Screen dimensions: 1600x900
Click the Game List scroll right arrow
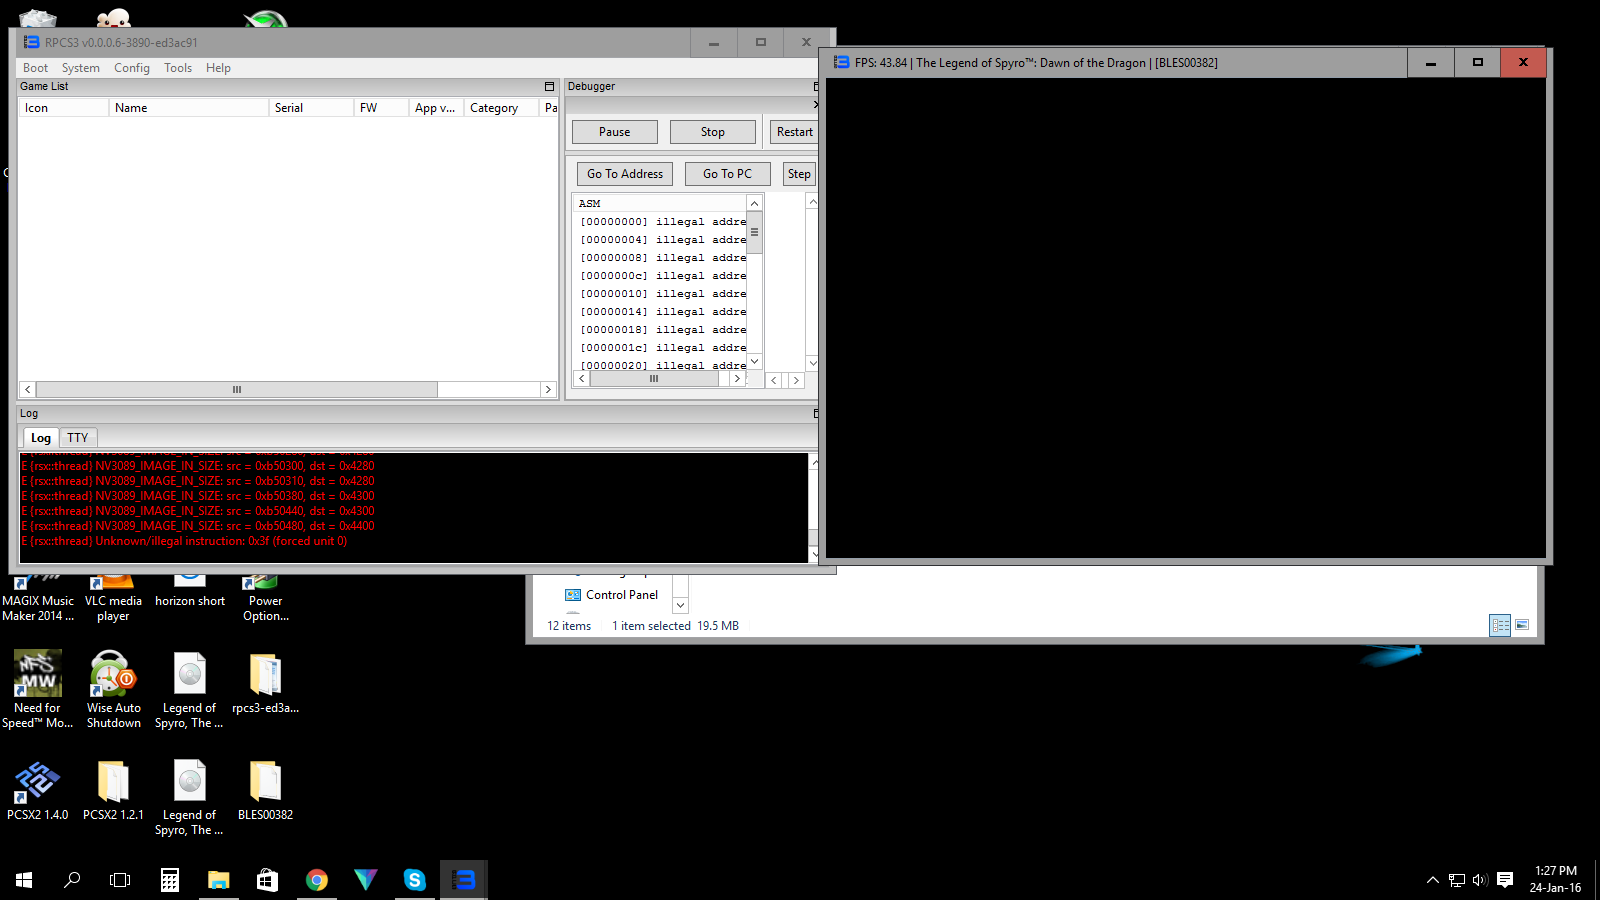coord(548,390)
